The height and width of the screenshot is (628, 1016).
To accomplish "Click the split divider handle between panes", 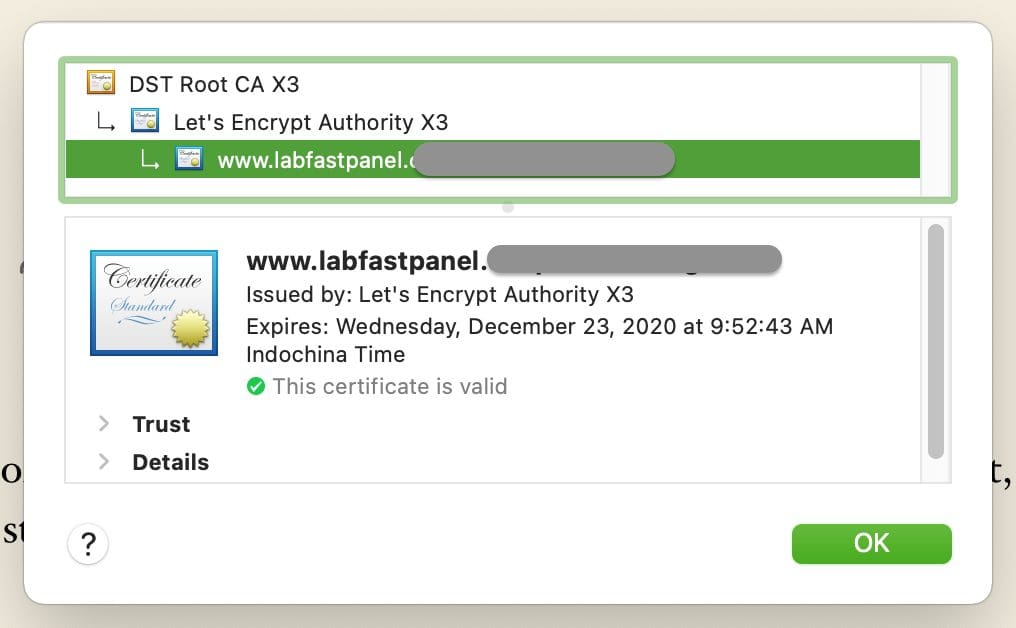I will point(508,207).
